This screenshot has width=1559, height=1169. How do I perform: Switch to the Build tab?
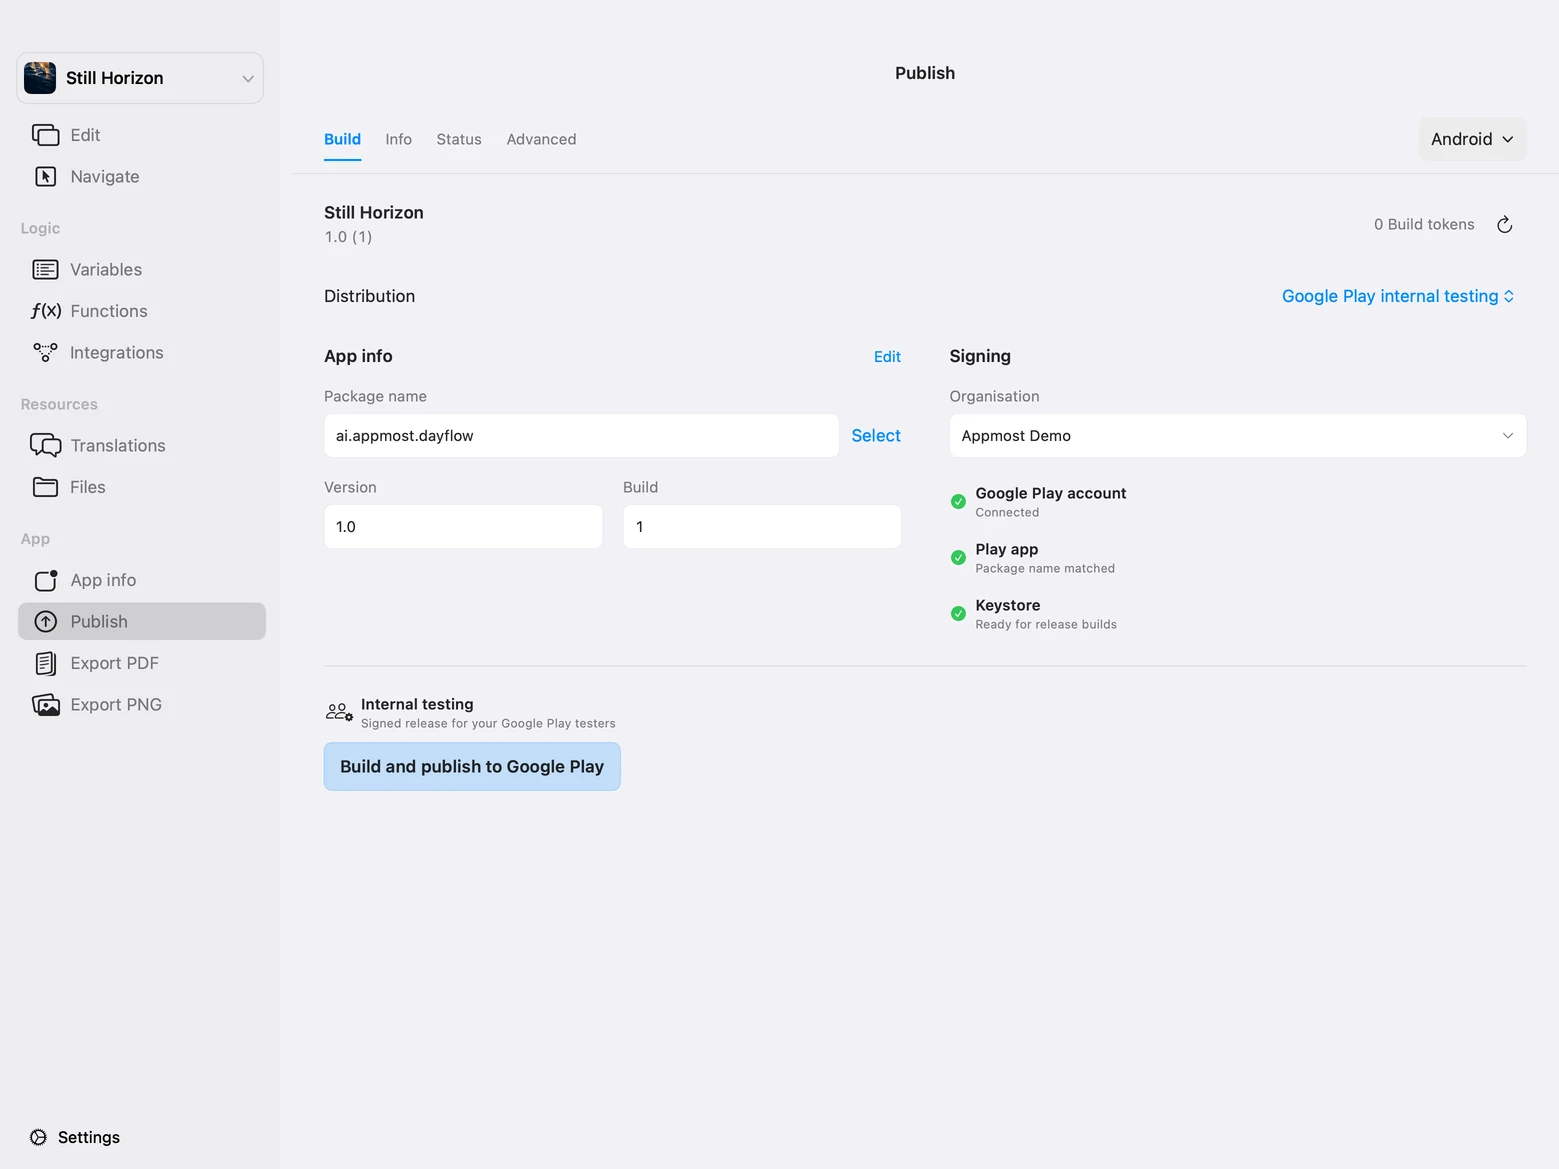(x=342, y=139)
